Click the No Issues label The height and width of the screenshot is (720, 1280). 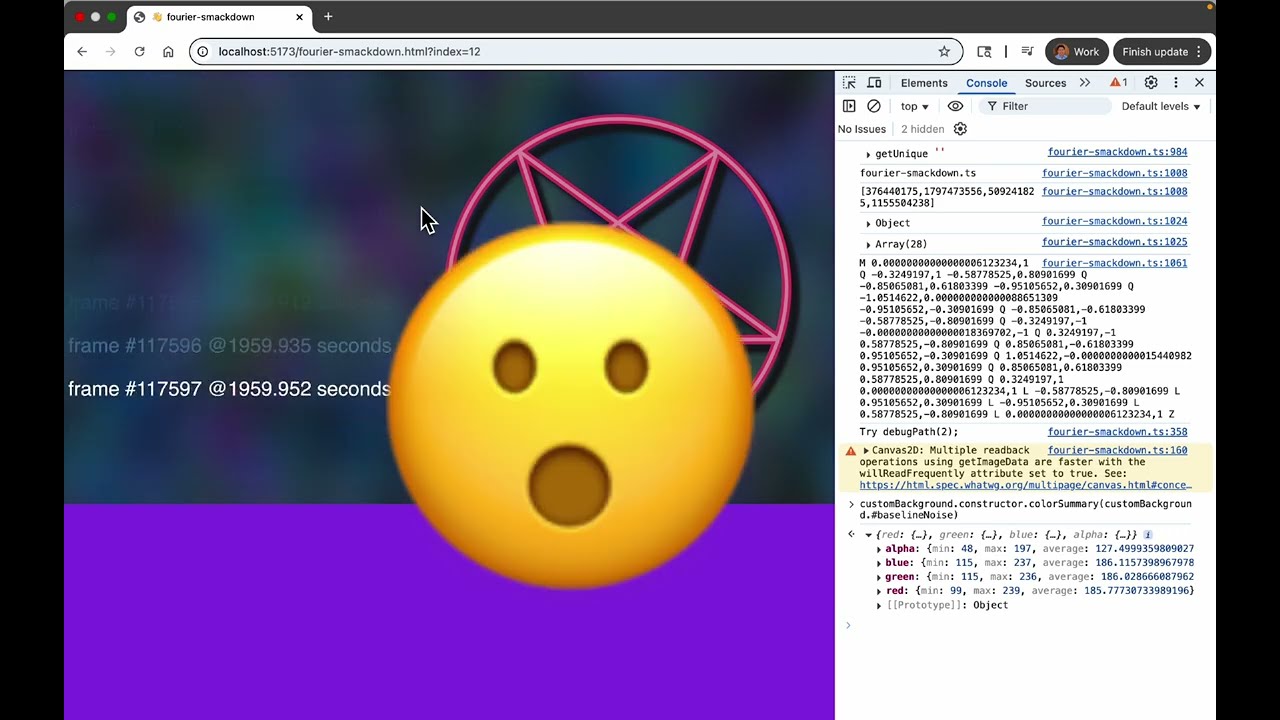click(x=862, y=129)
